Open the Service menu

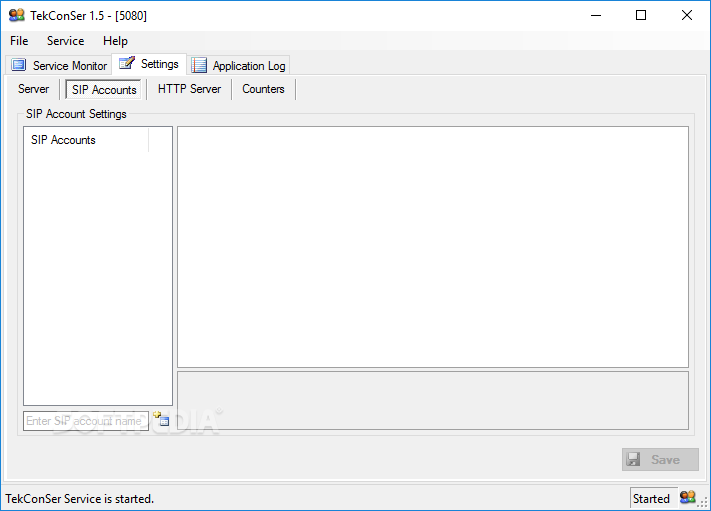pyautogui.click(x=65, y=41)
